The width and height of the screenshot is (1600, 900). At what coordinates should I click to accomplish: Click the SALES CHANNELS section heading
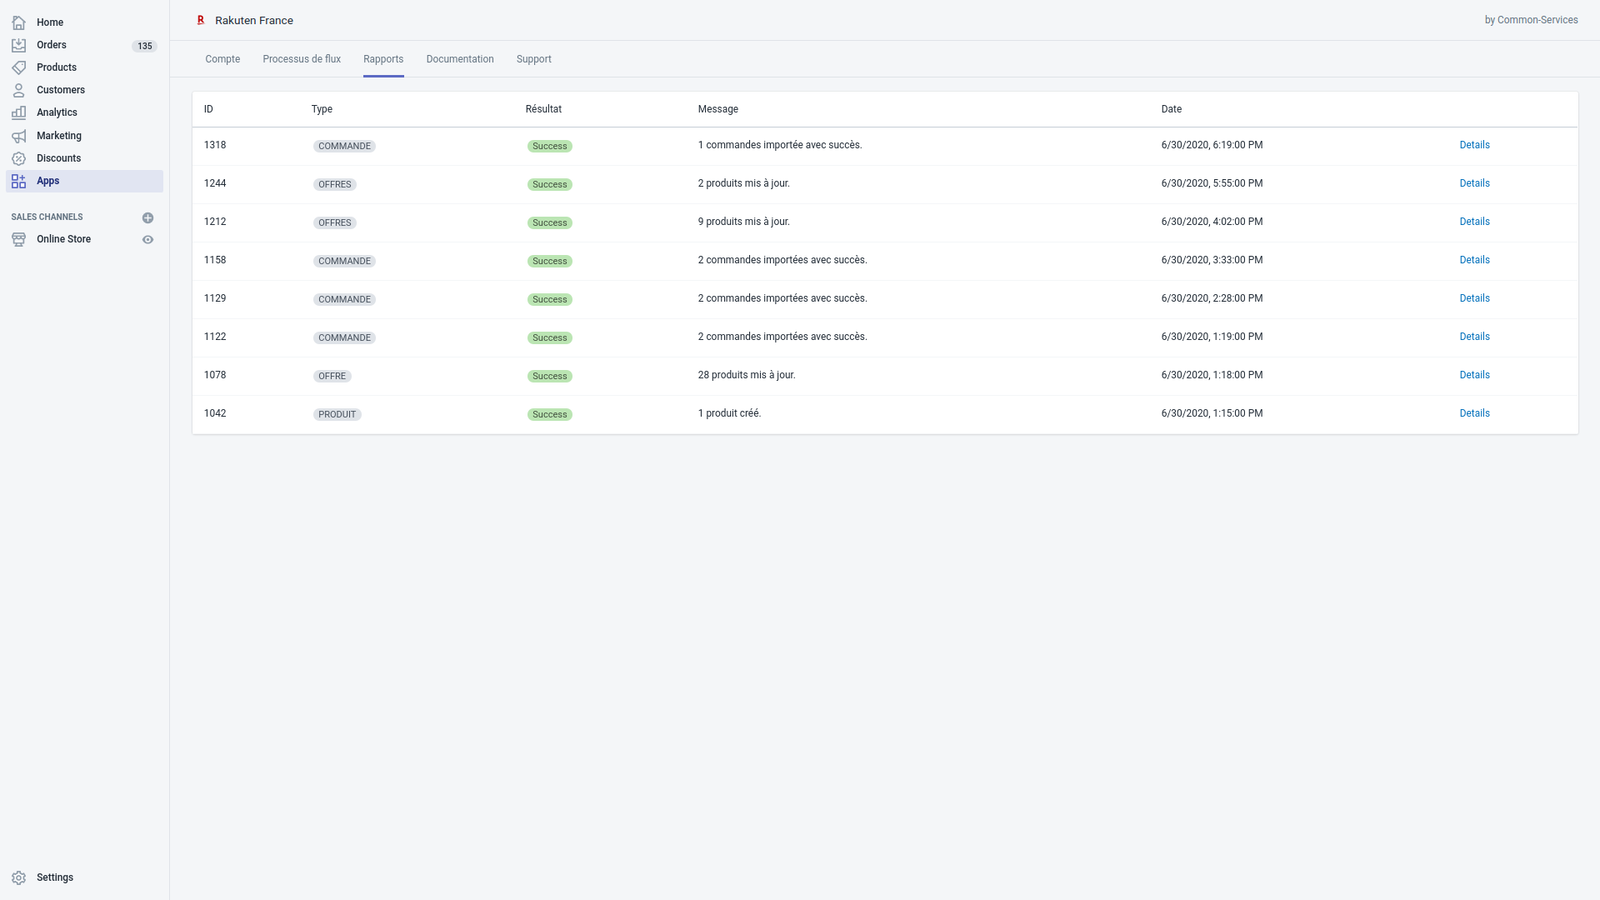pos(47,217)
